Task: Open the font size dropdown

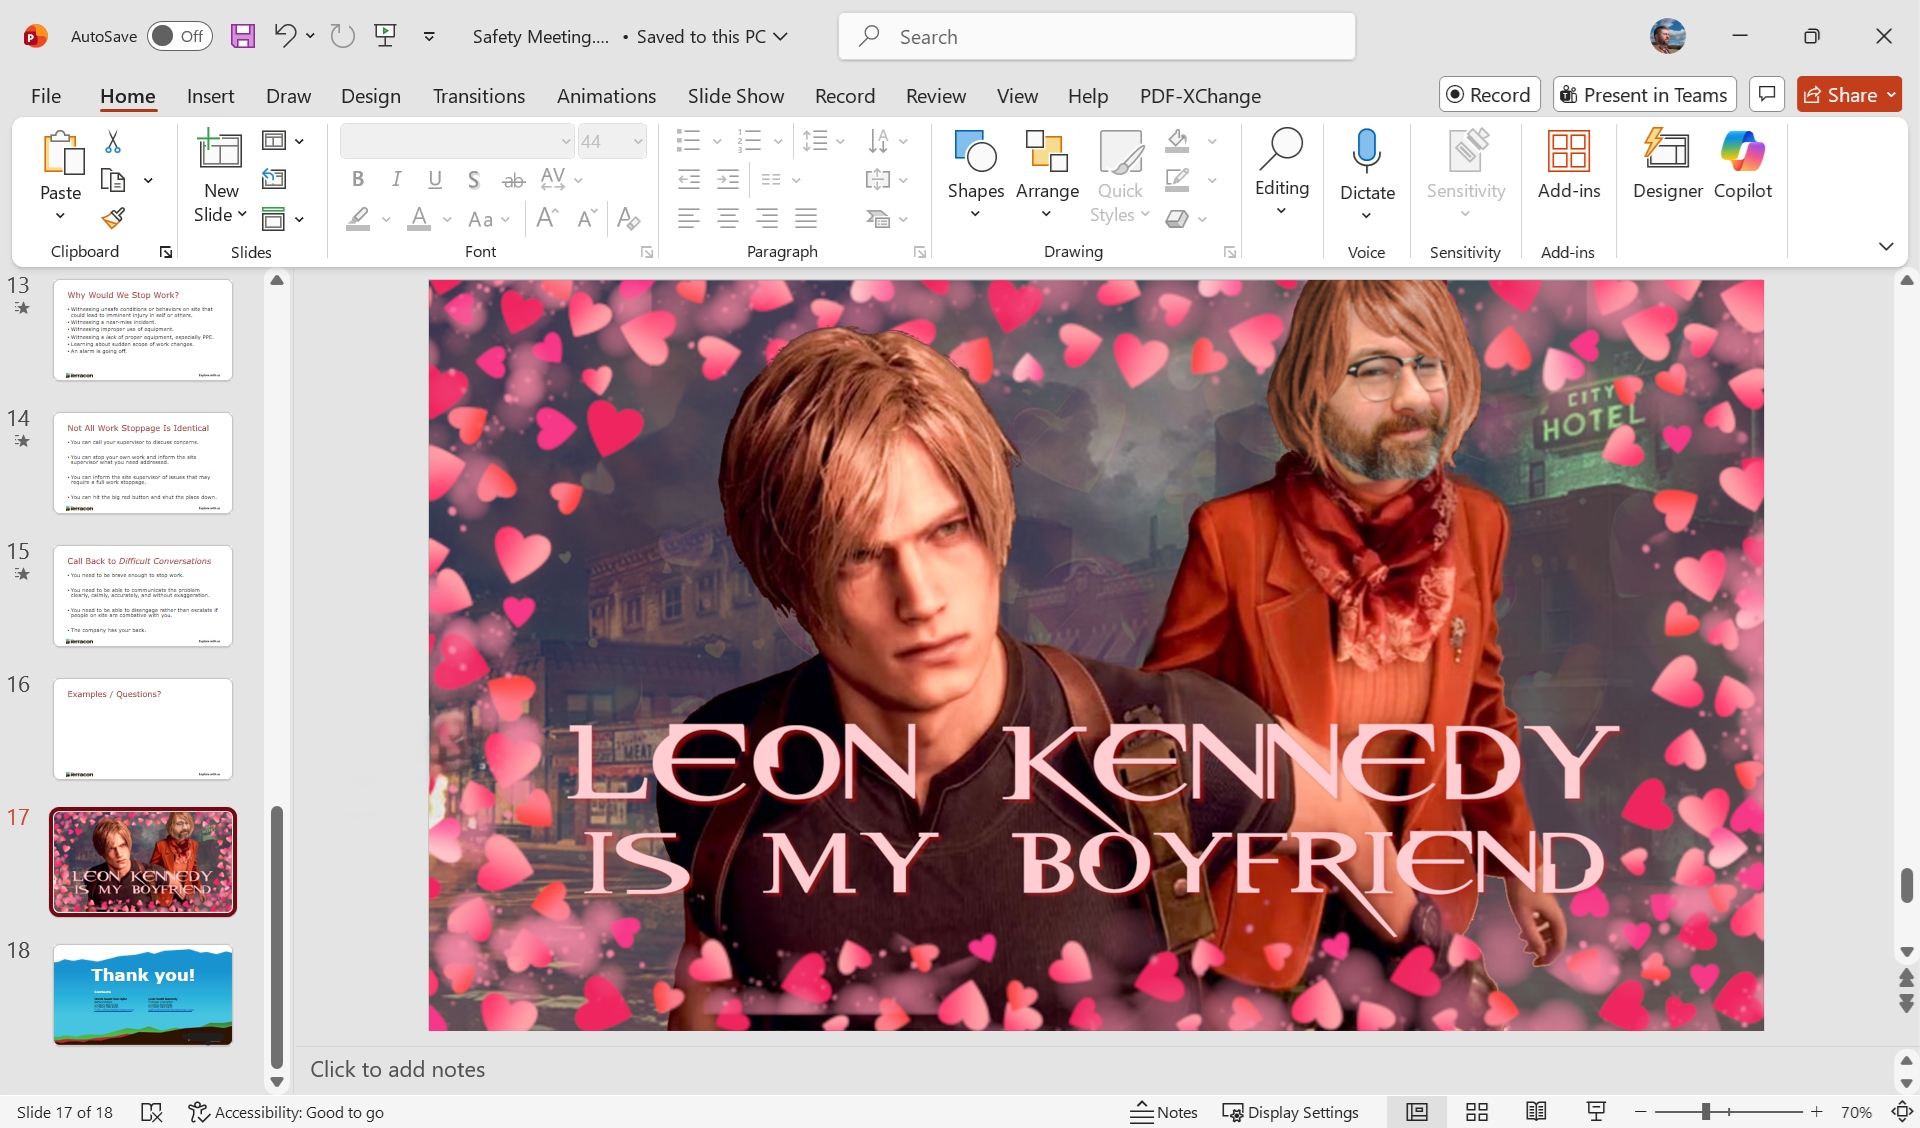Action: coord(637,142)
